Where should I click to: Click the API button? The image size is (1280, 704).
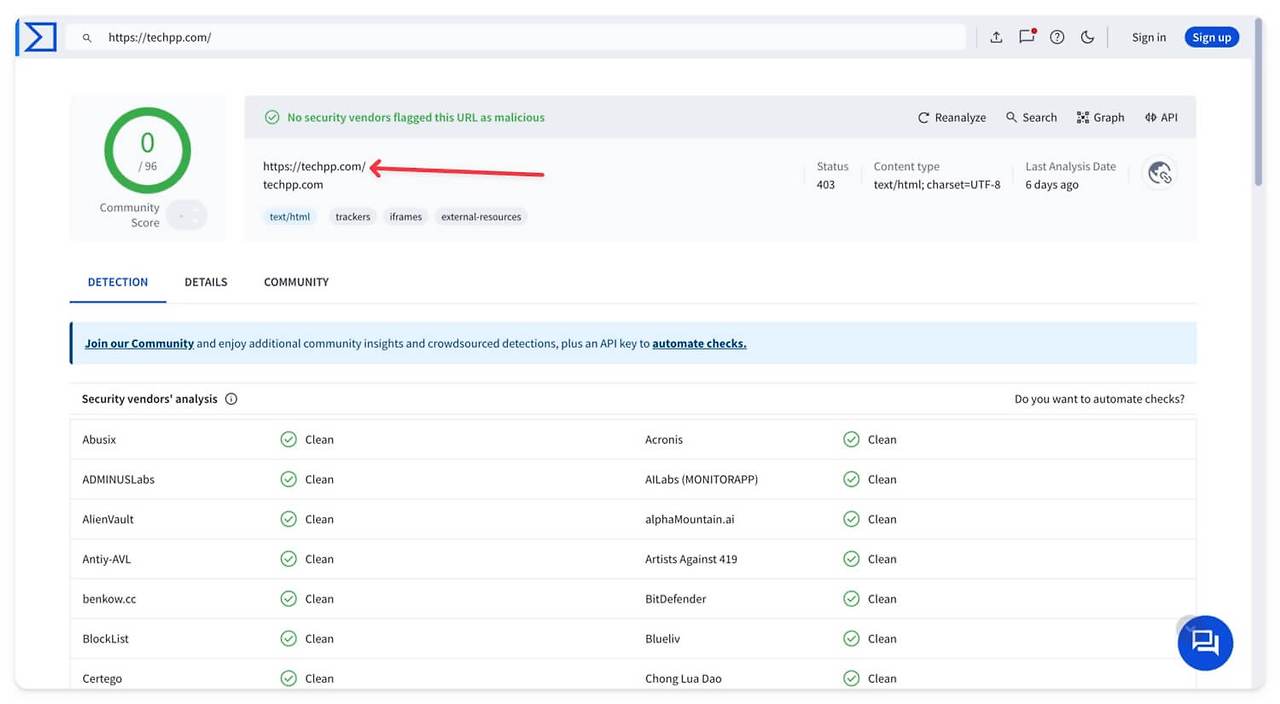(x=1161, y=117)
